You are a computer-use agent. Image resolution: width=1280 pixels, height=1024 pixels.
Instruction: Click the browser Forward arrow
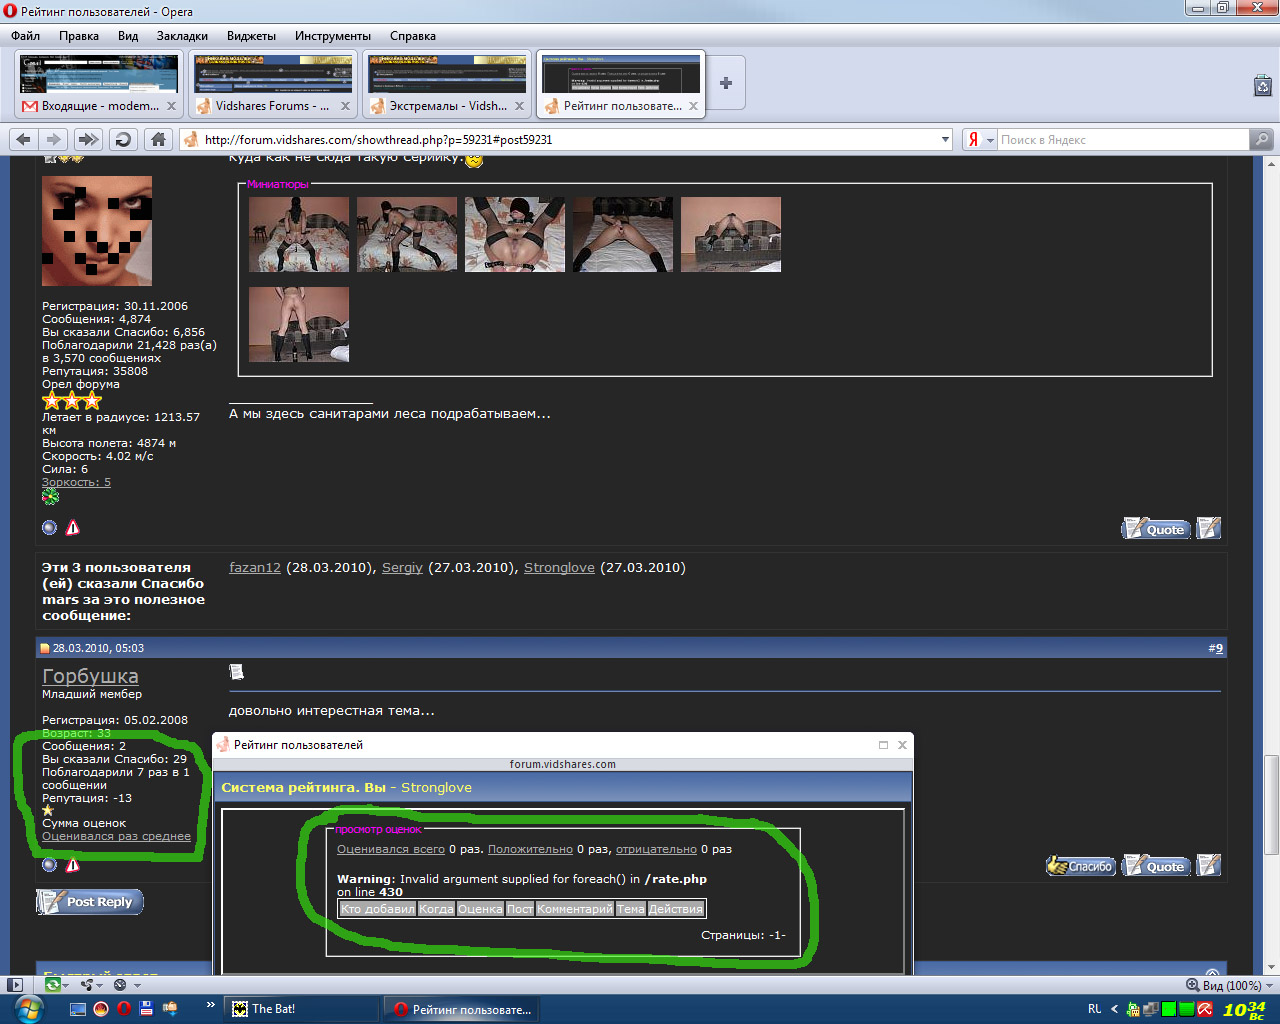pyautogui.click(x=54, y=139)
